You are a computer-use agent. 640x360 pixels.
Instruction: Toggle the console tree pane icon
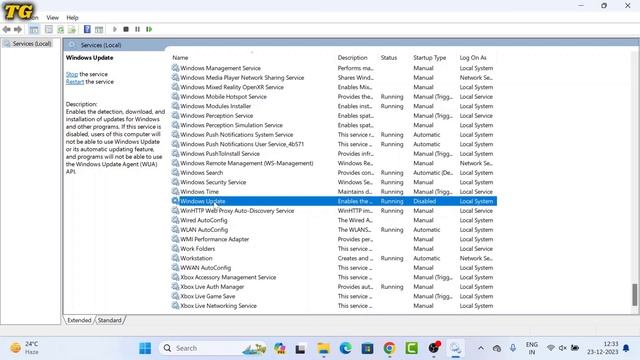pos(34,29)
